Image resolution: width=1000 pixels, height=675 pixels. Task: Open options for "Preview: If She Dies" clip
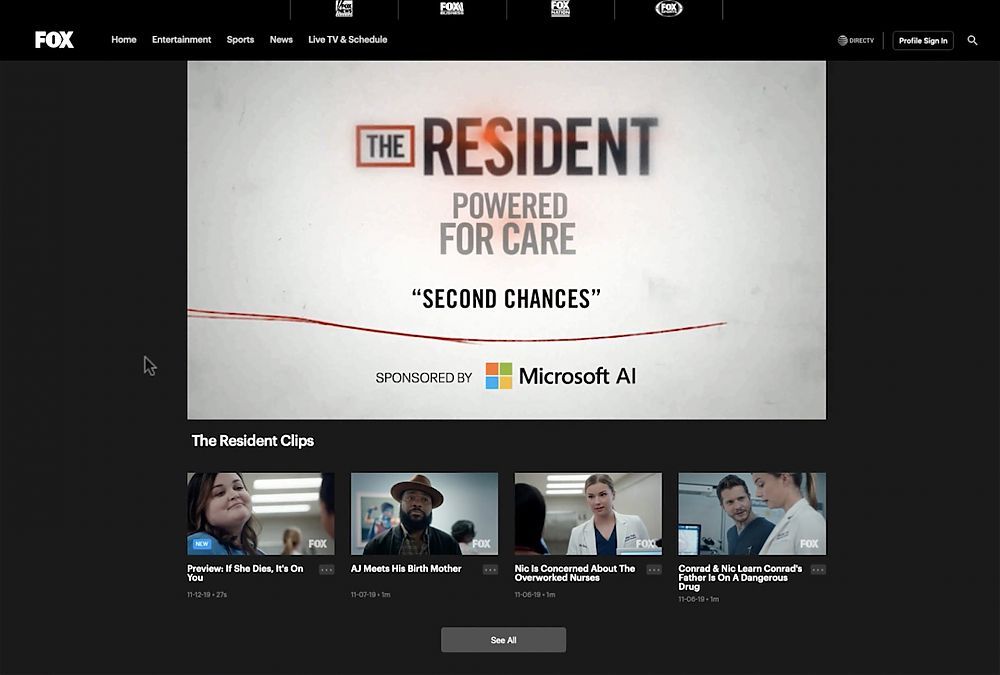click(x=326, y=570)
